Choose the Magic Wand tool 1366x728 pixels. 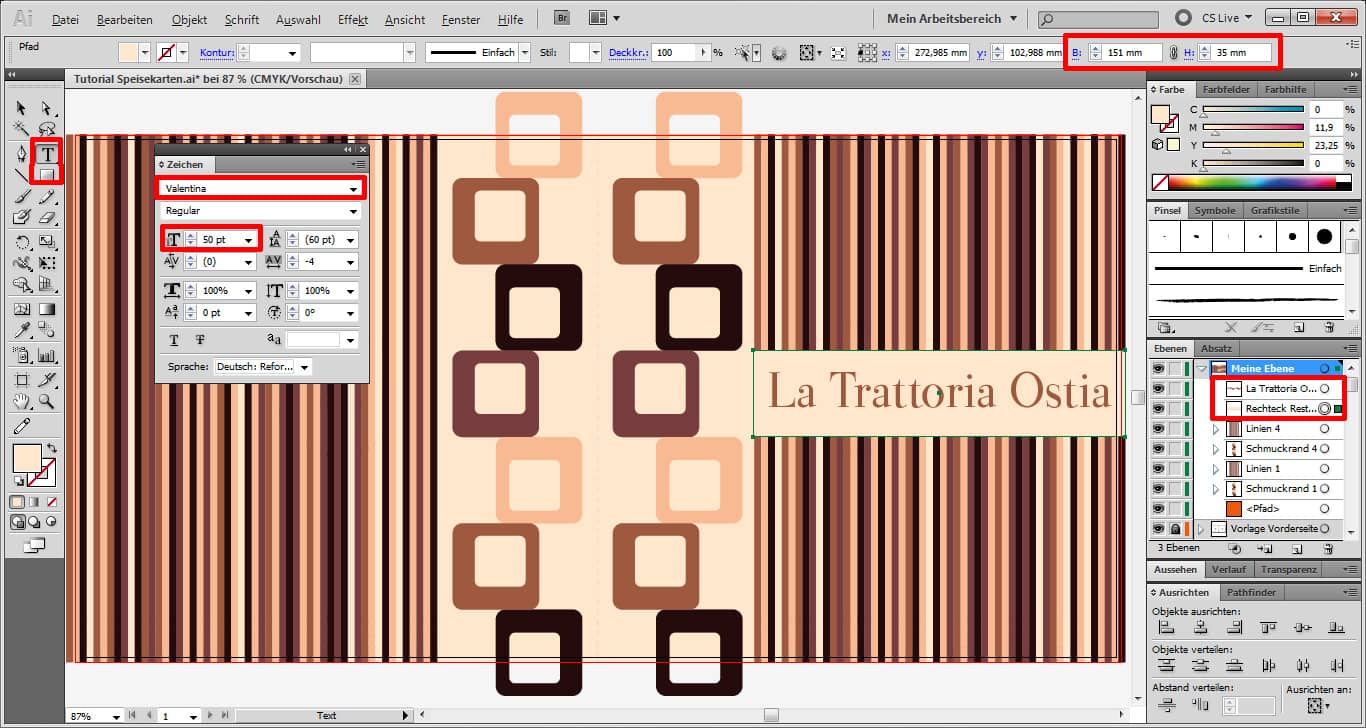(x=21, y=129)
